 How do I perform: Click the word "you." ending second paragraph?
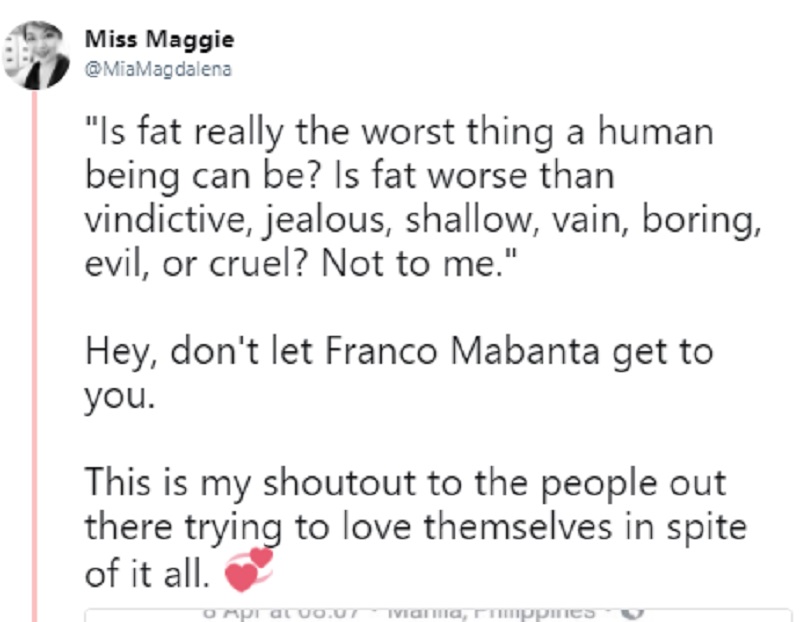click(x=120, y=397)
